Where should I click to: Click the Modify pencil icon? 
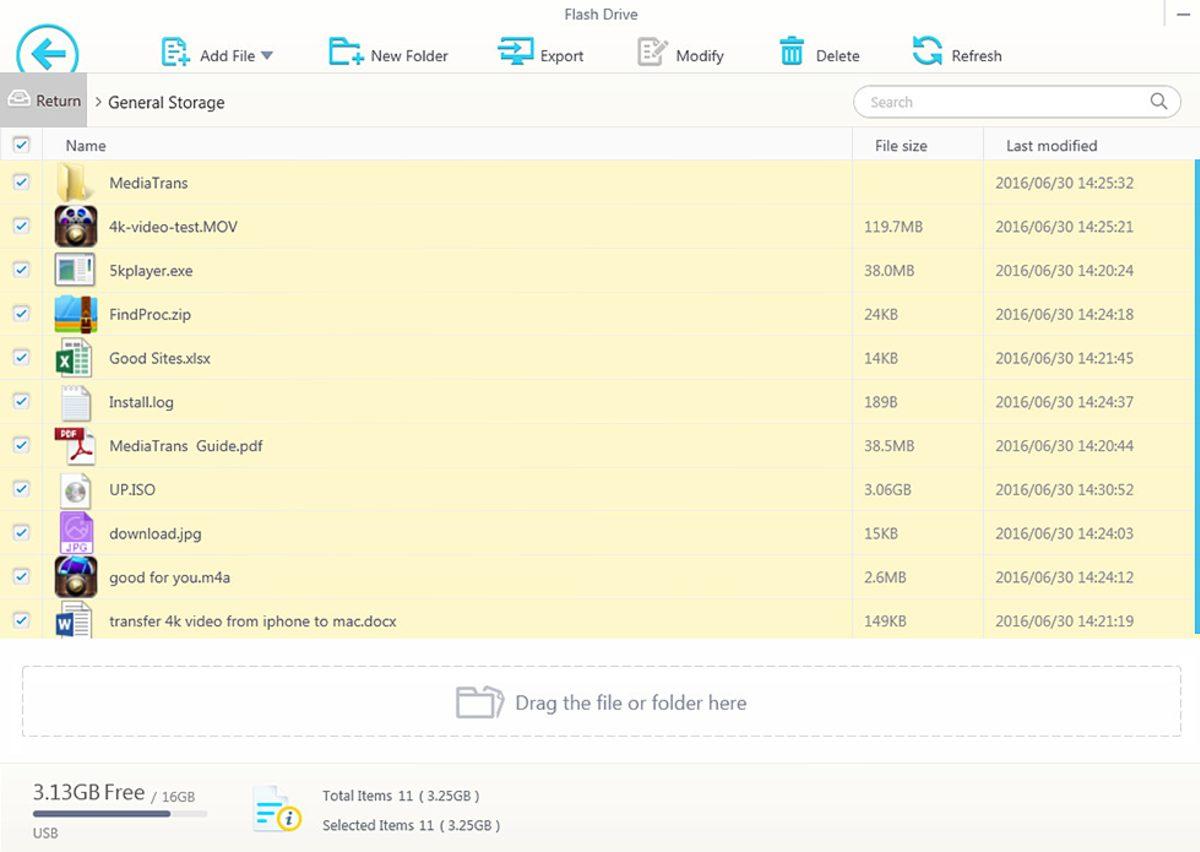click(x=652, y=52)
